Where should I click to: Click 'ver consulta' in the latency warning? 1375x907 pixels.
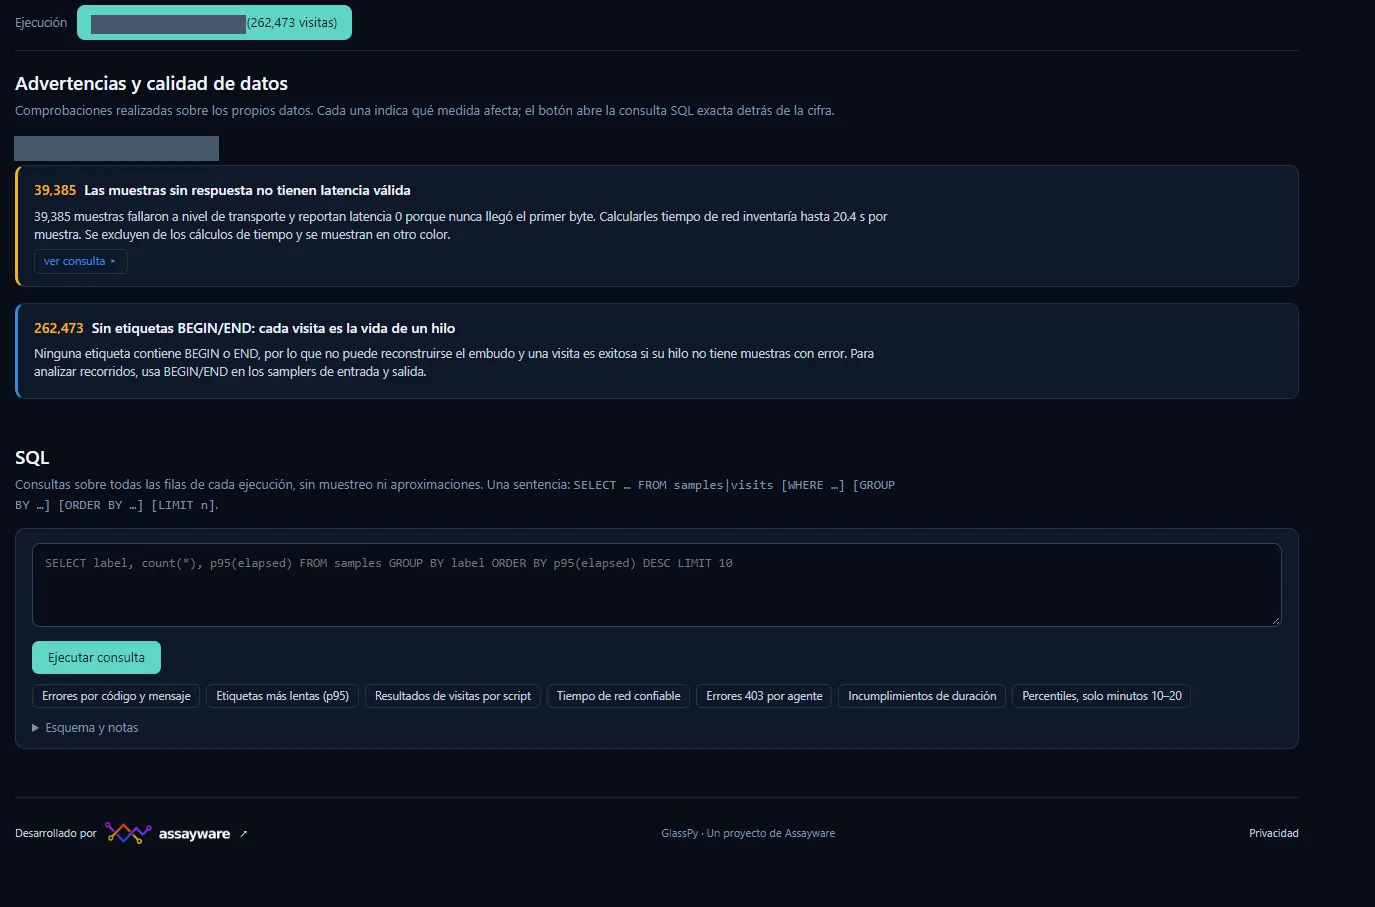[80, 261]
